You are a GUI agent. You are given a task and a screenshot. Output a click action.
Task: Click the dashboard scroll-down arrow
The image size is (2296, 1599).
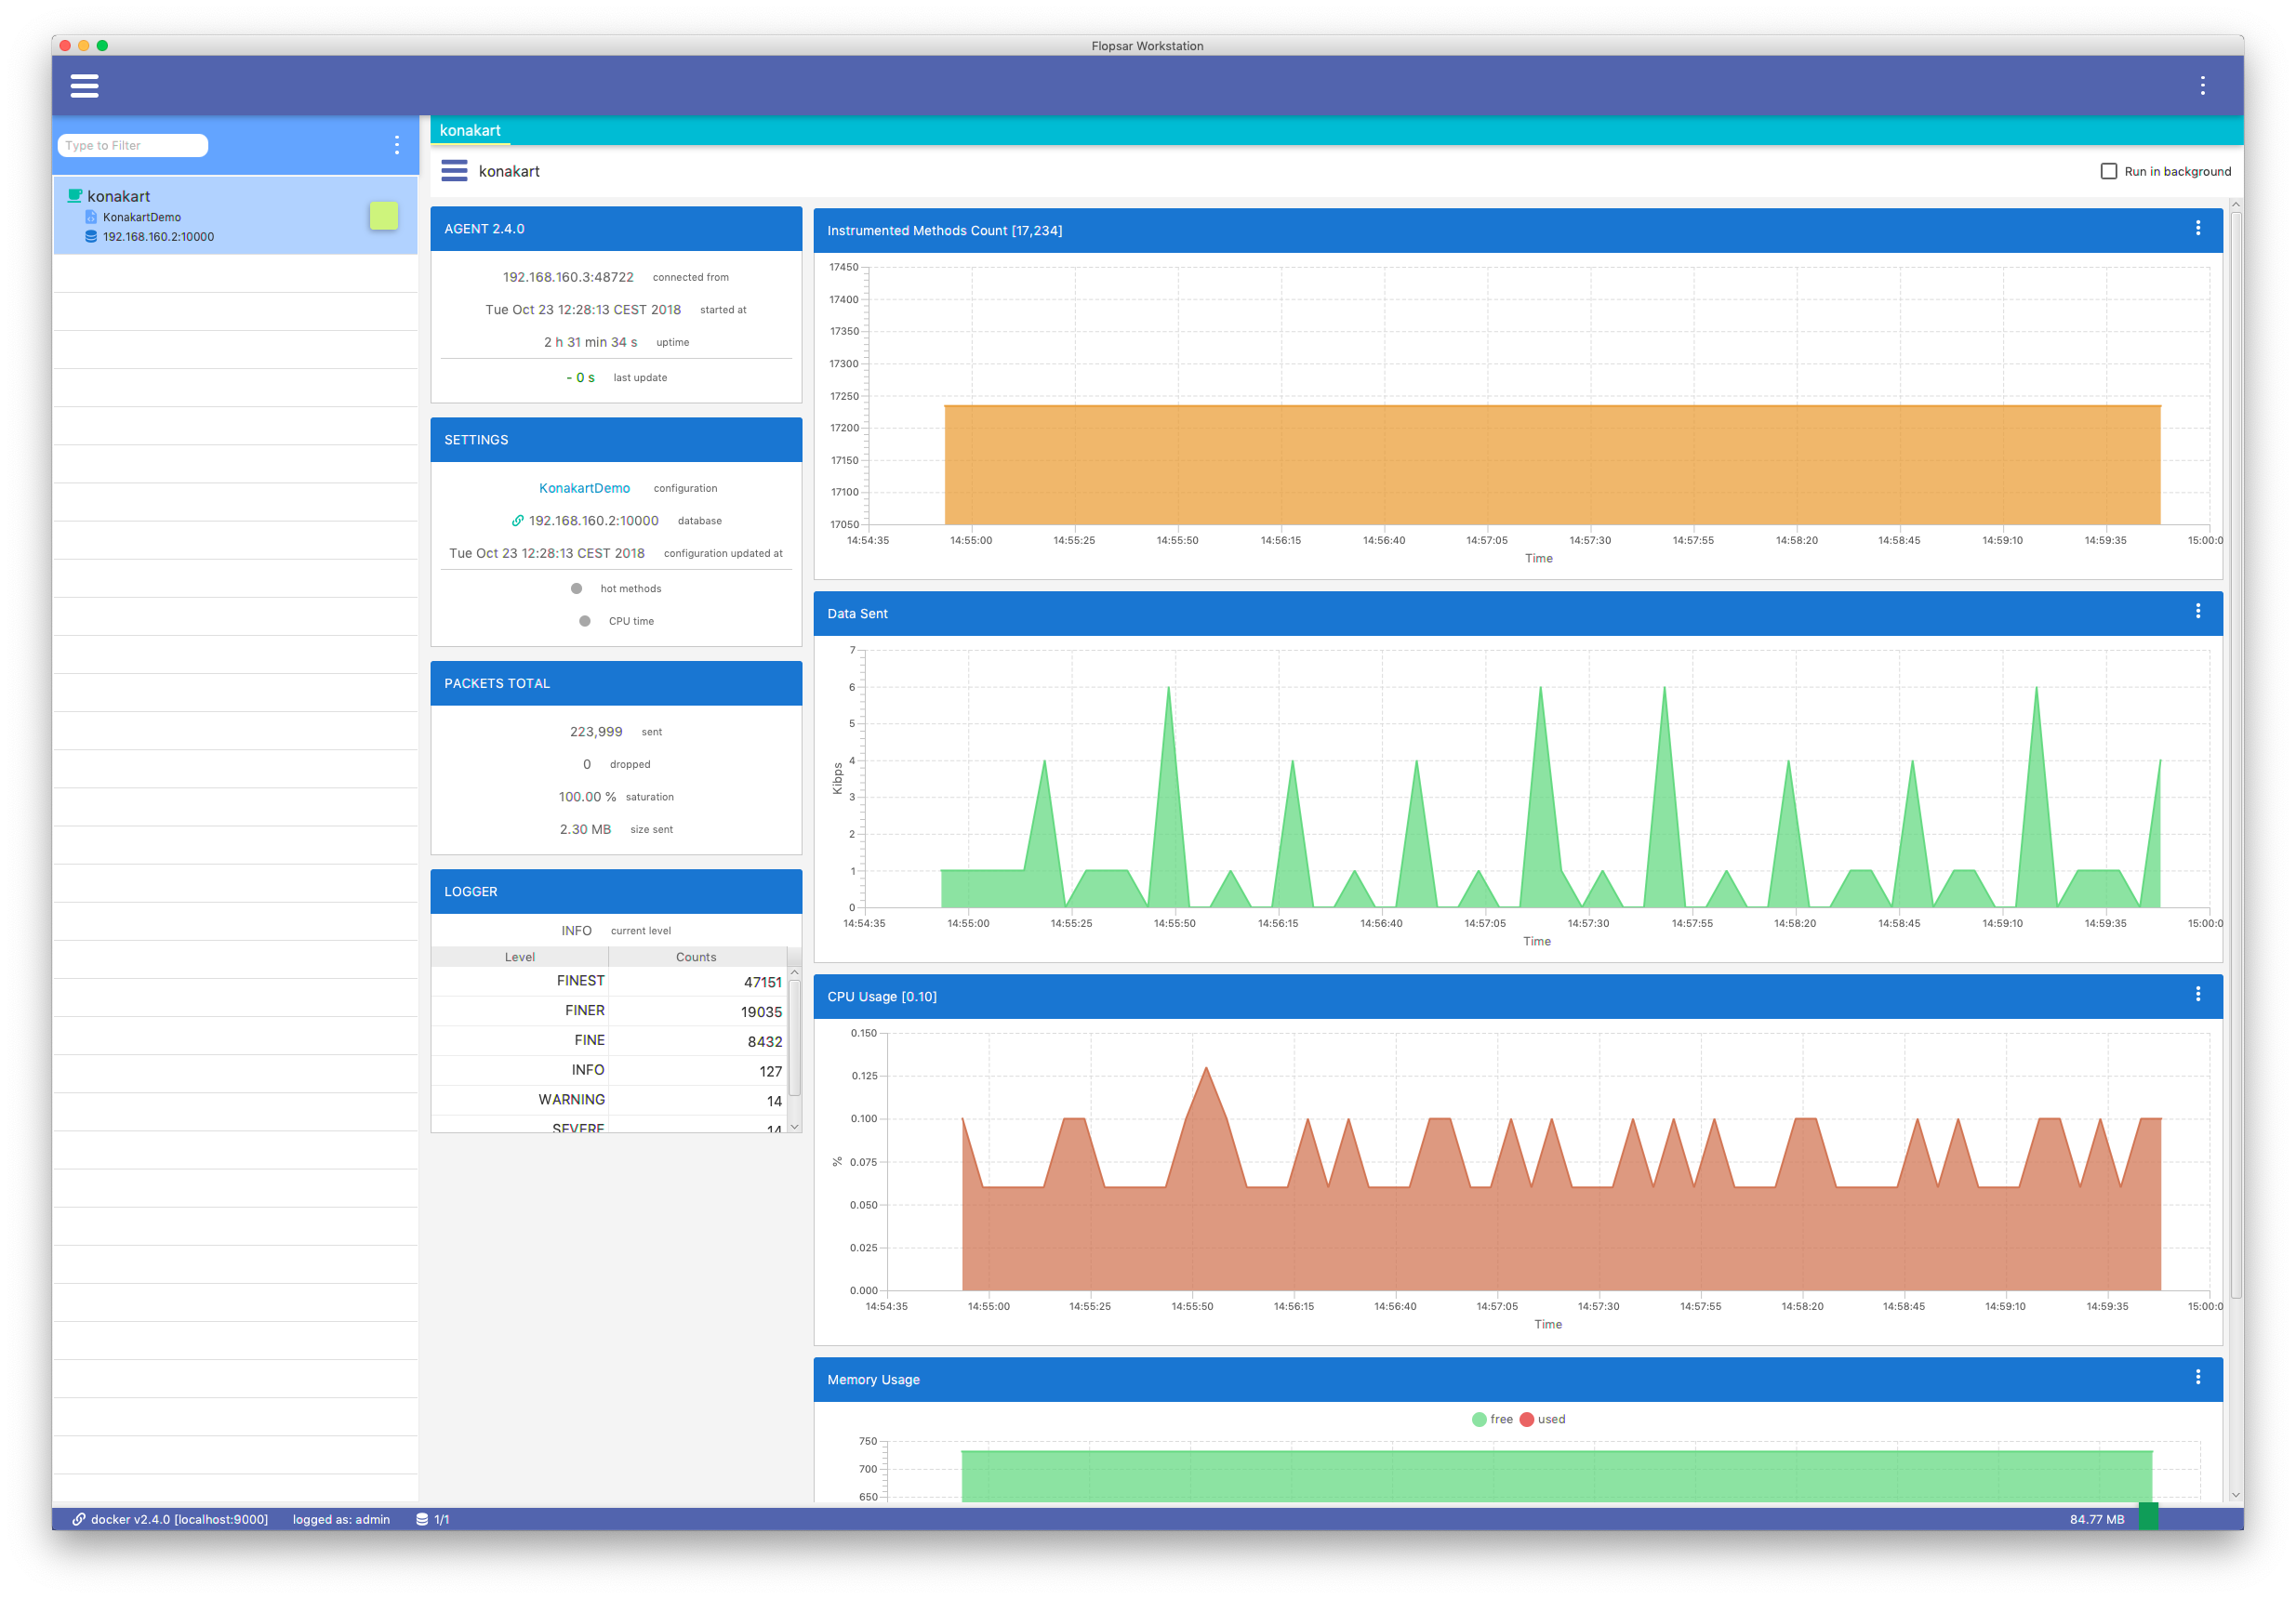click(x=2236, y=1495)
